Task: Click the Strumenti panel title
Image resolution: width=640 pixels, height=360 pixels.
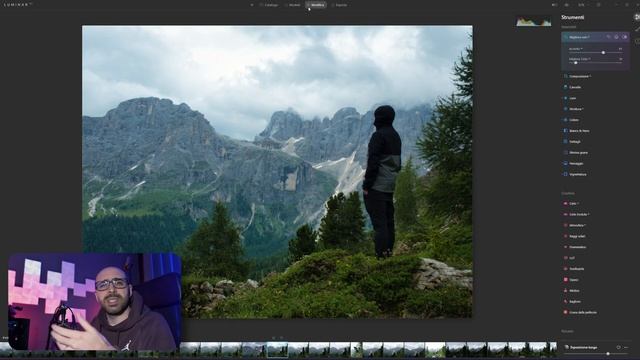Action: (572, 17)
